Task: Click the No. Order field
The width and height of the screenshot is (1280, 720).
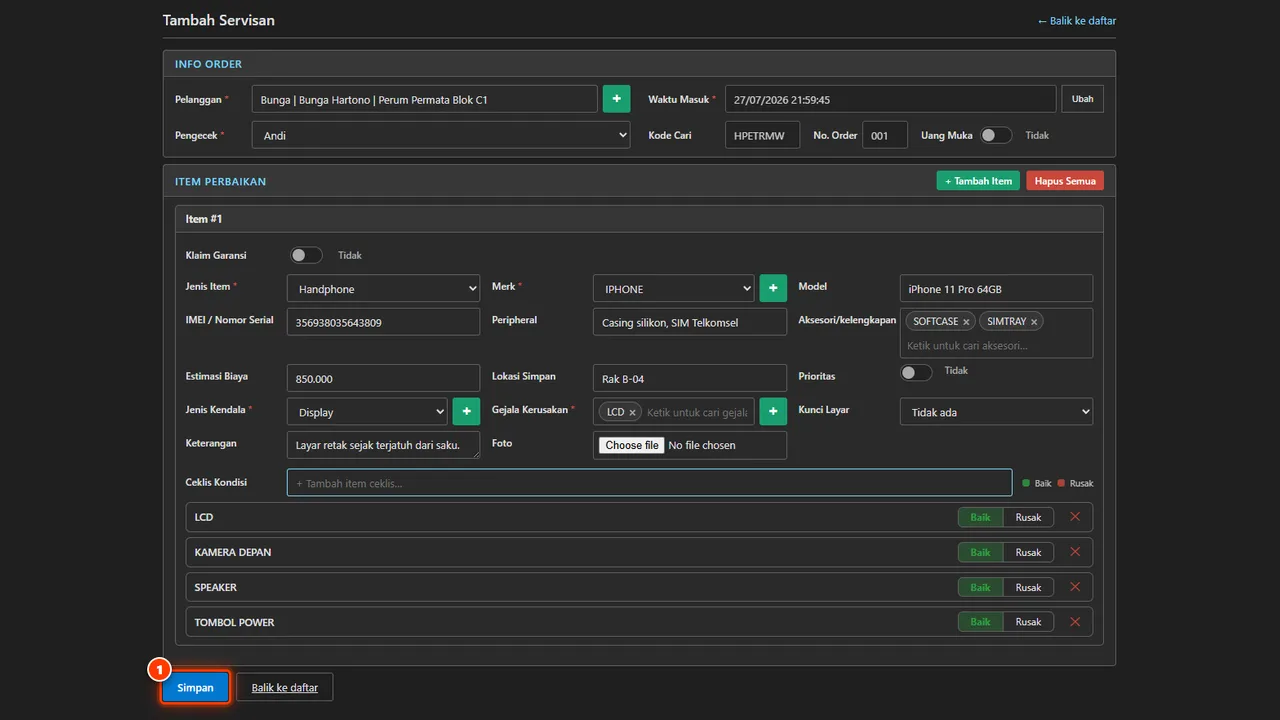Action: [x=885, y=135]
